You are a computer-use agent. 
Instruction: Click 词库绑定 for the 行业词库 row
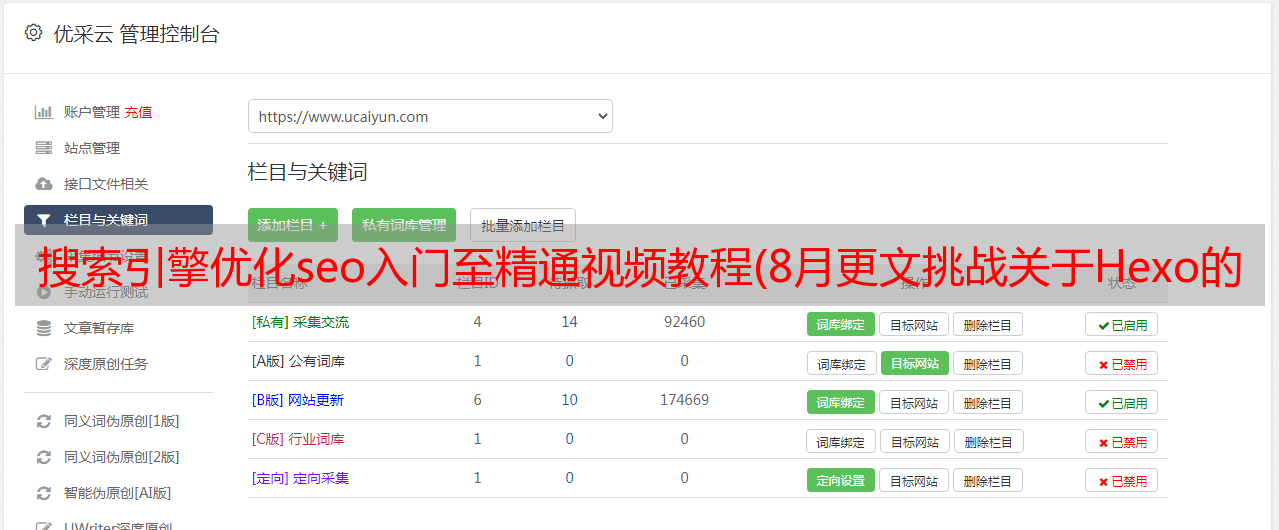point(842,441)
